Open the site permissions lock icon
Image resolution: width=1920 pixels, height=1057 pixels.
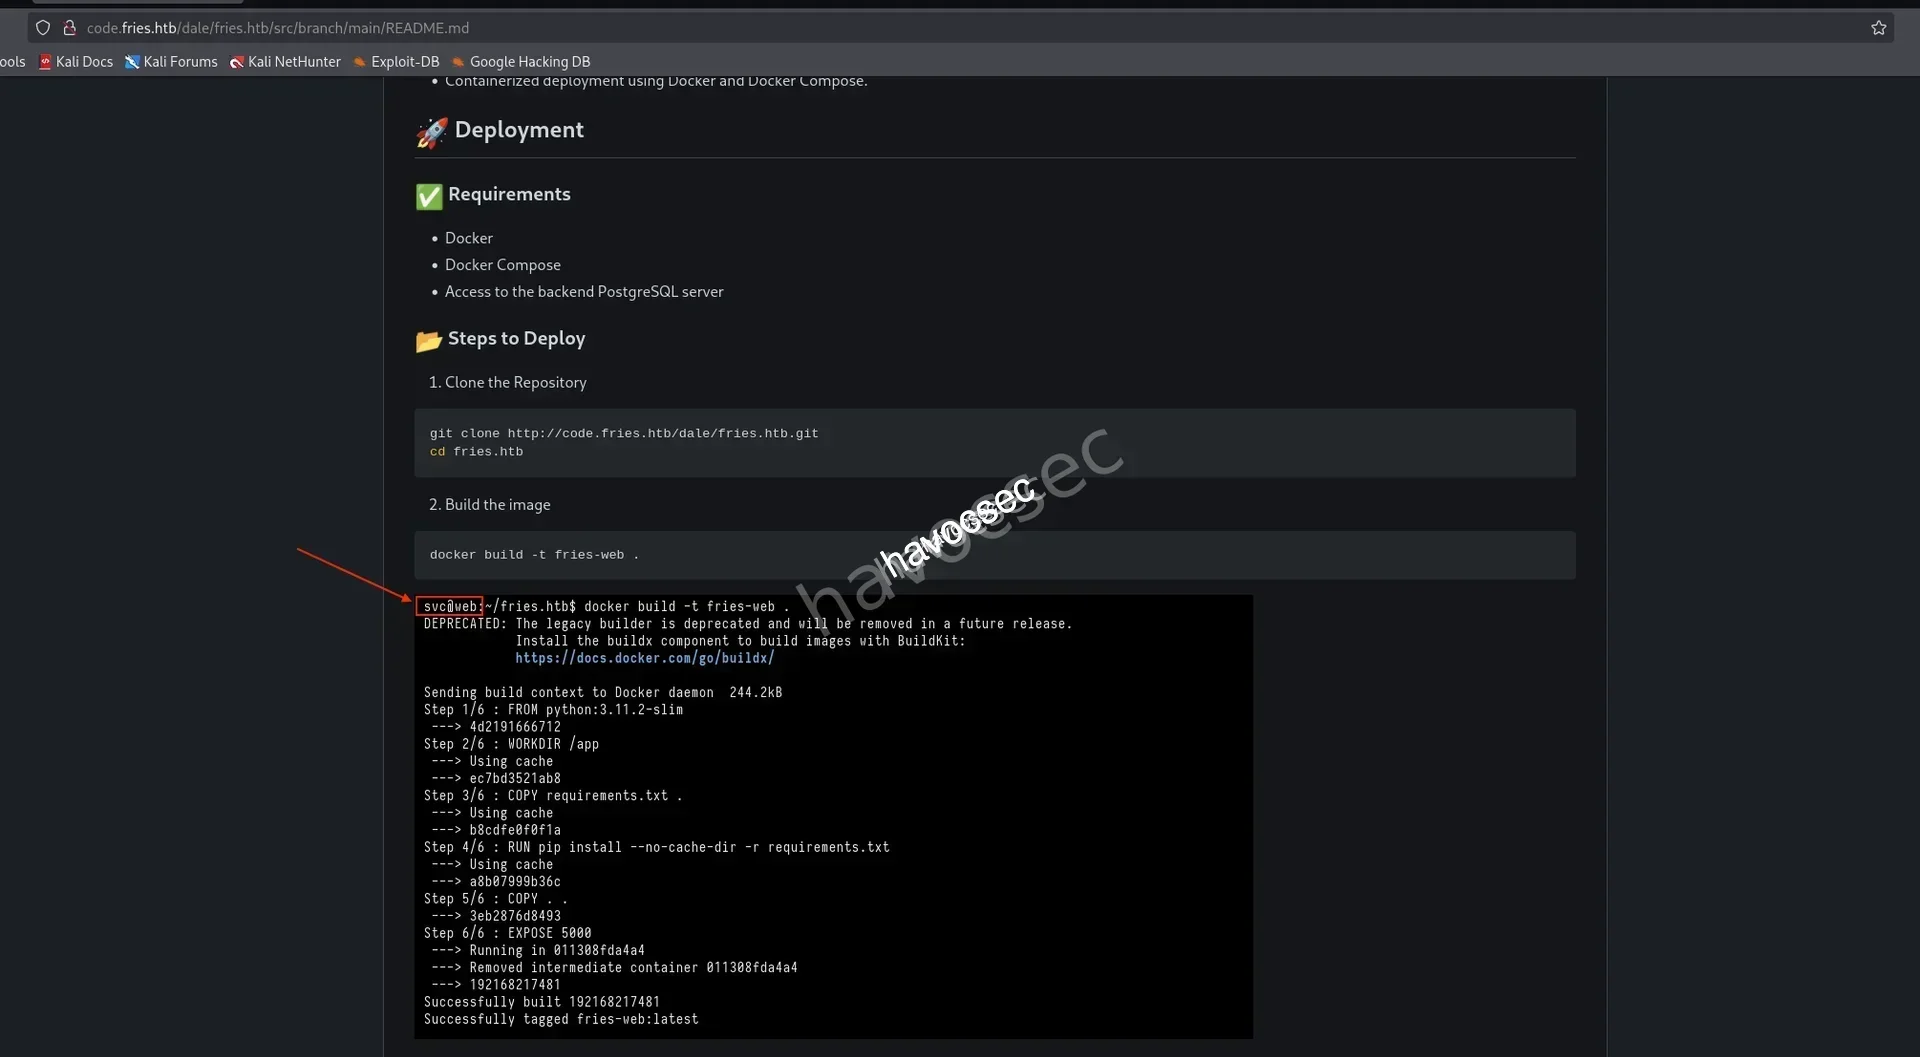(69, 28)
